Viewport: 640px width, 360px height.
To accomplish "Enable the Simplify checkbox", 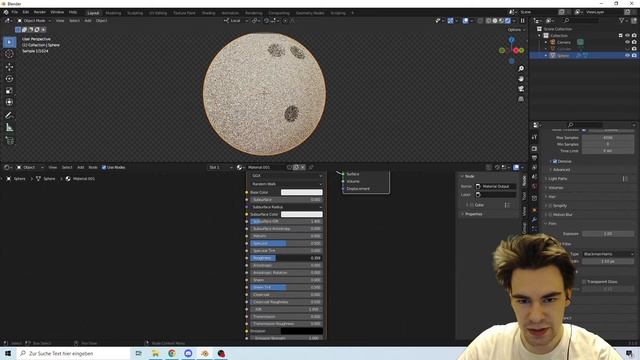I will pyautogui.click(x=550, y=206).
